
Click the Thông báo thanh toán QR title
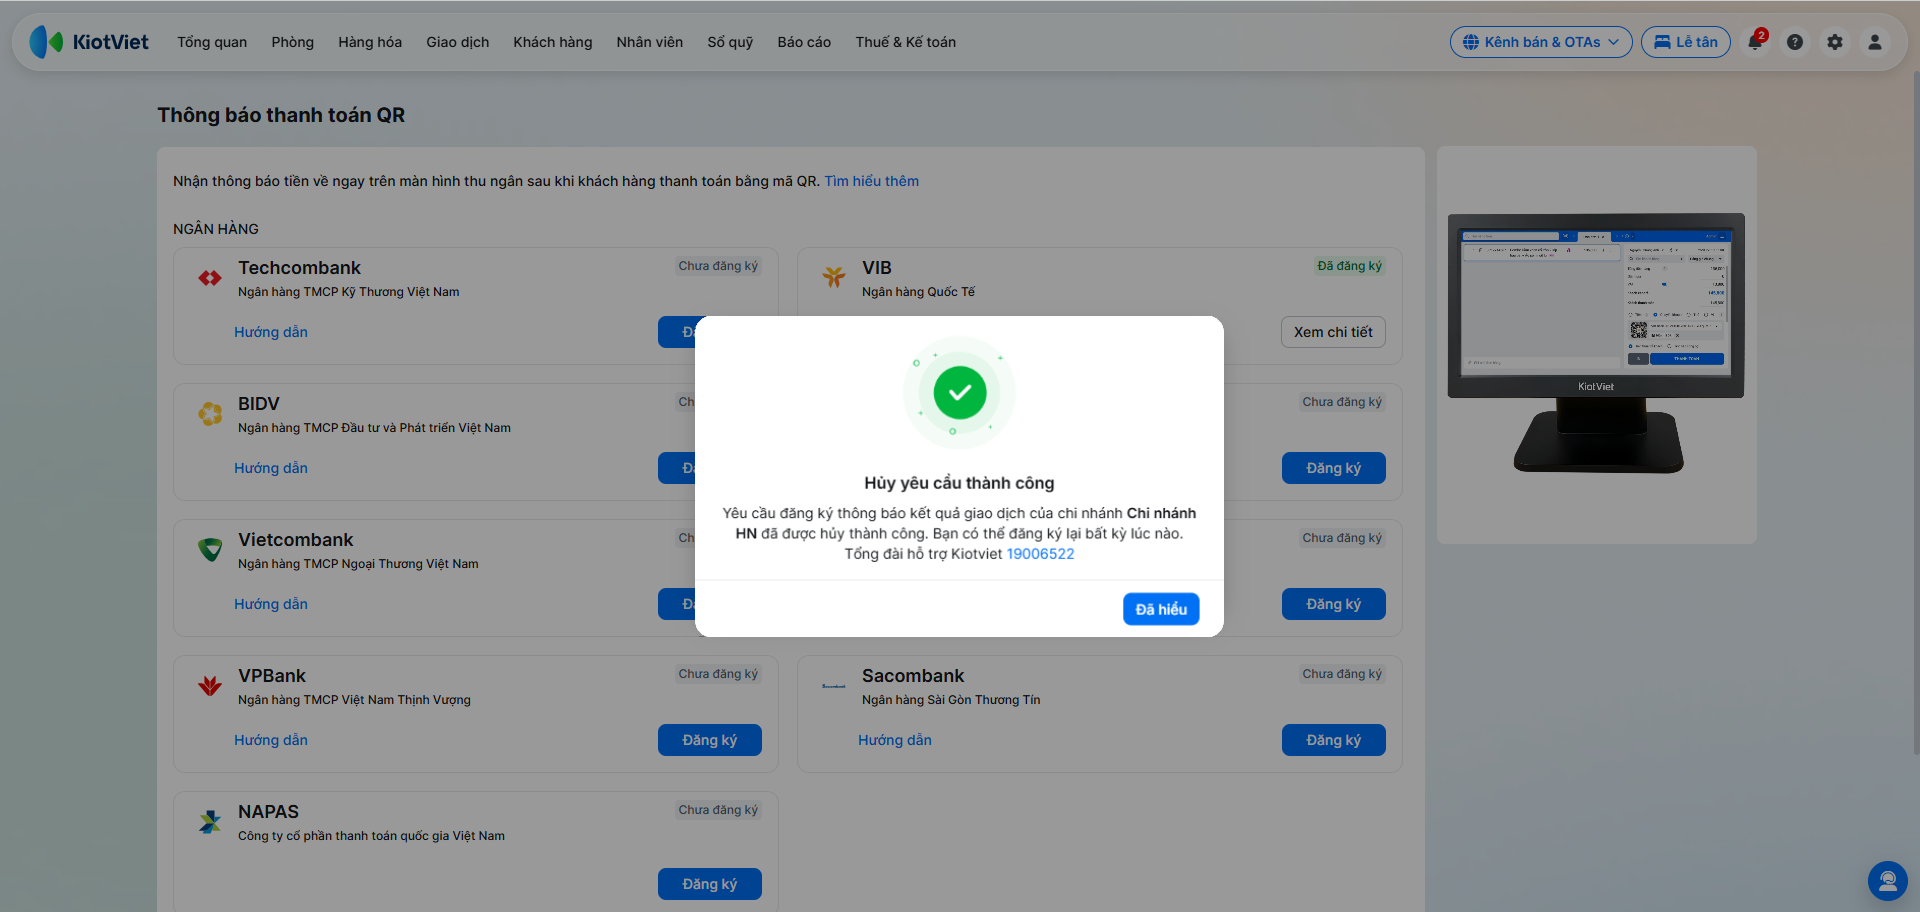click(281, 115)
